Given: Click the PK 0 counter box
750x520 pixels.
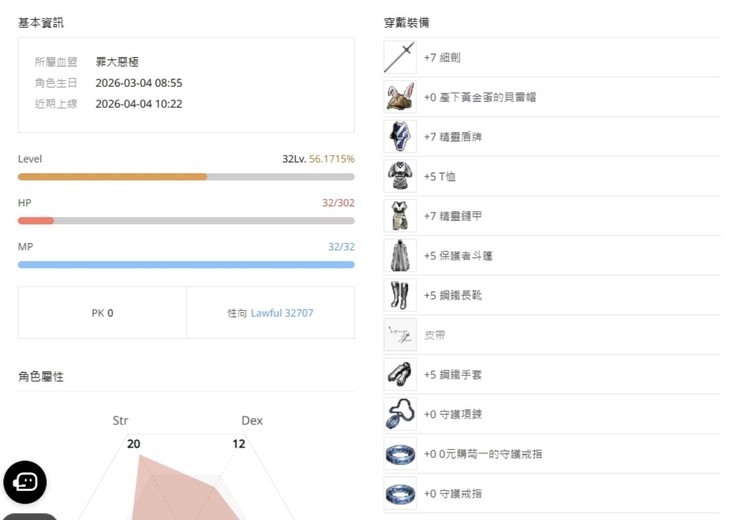Looking at the screenshot, I should (102, 313).
